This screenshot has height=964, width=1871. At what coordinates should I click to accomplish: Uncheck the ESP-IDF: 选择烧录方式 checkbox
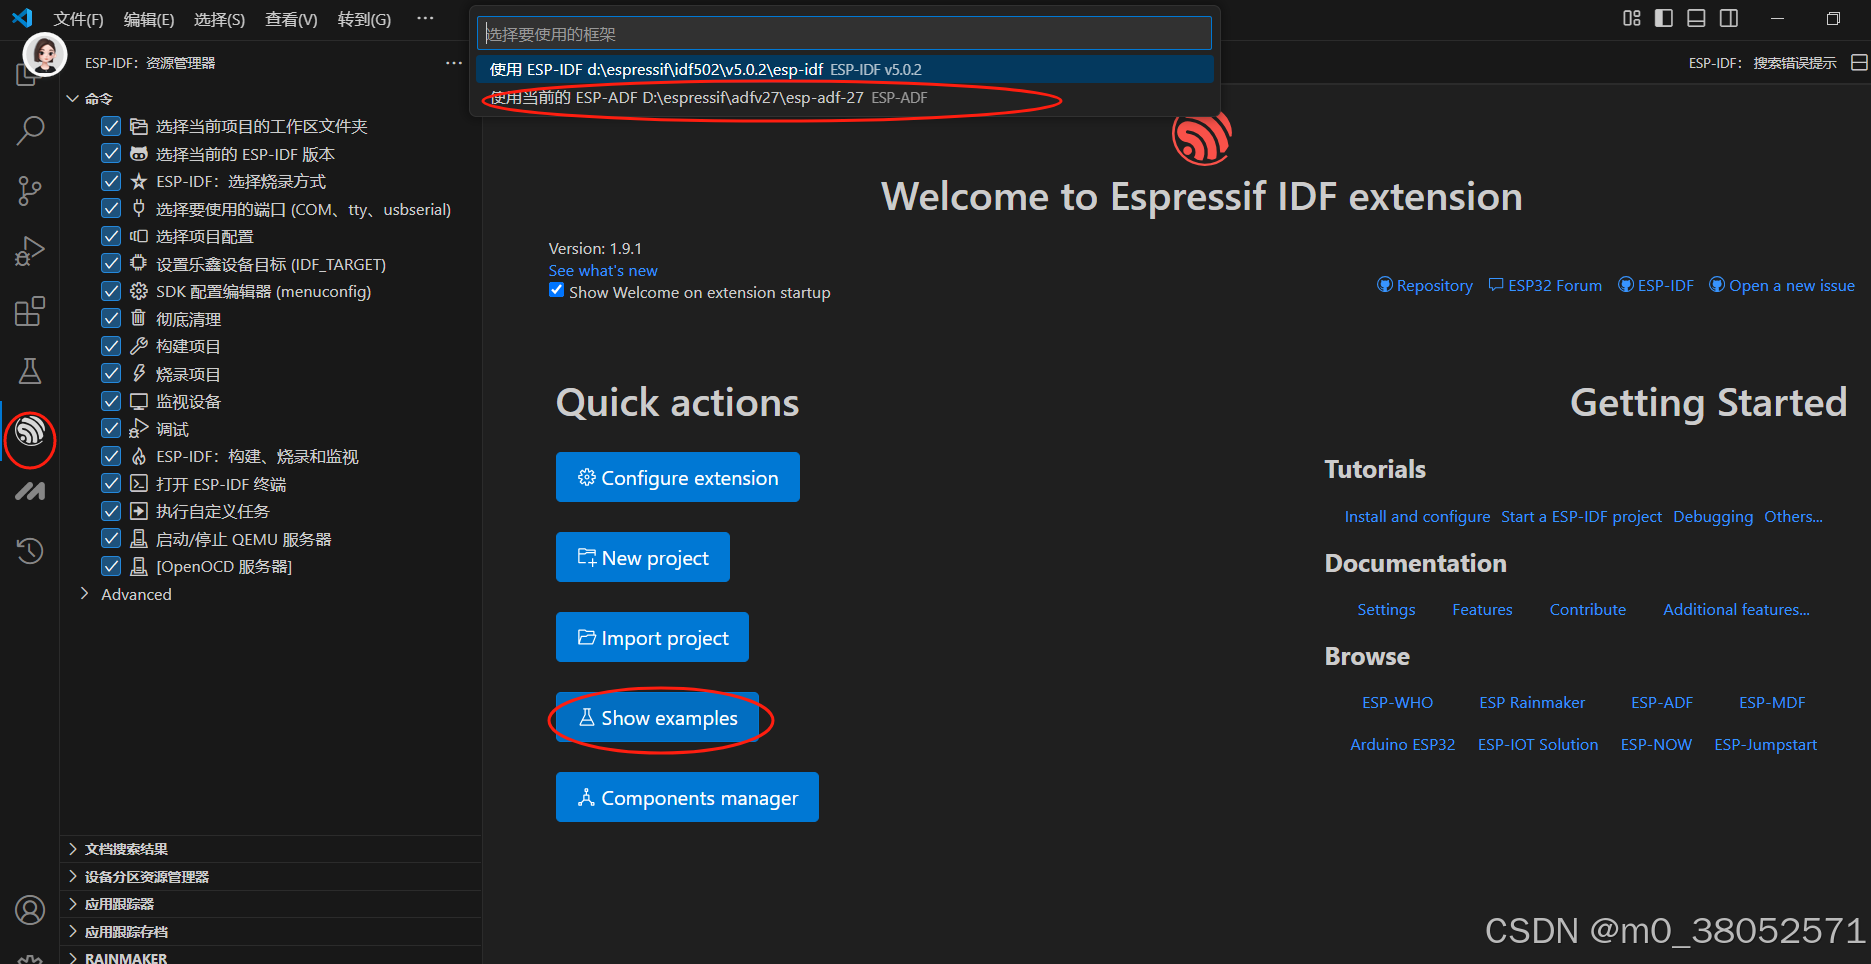click(x=111, y=181)
